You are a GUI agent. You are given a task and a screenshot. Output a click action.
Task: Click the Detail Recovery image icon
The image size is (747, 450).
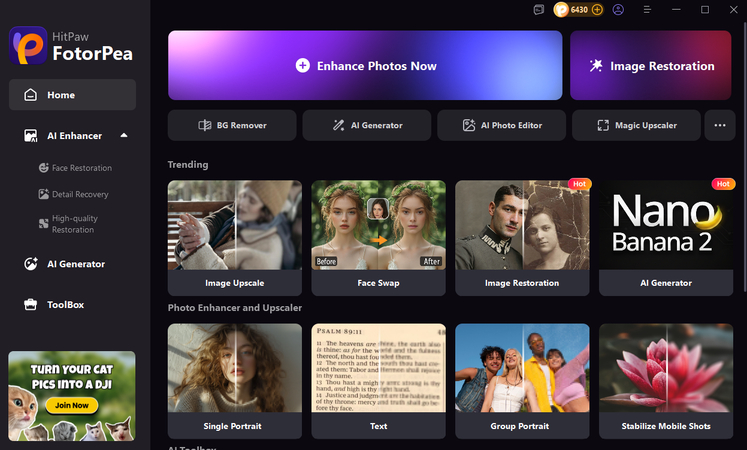[x=43, y=194]
